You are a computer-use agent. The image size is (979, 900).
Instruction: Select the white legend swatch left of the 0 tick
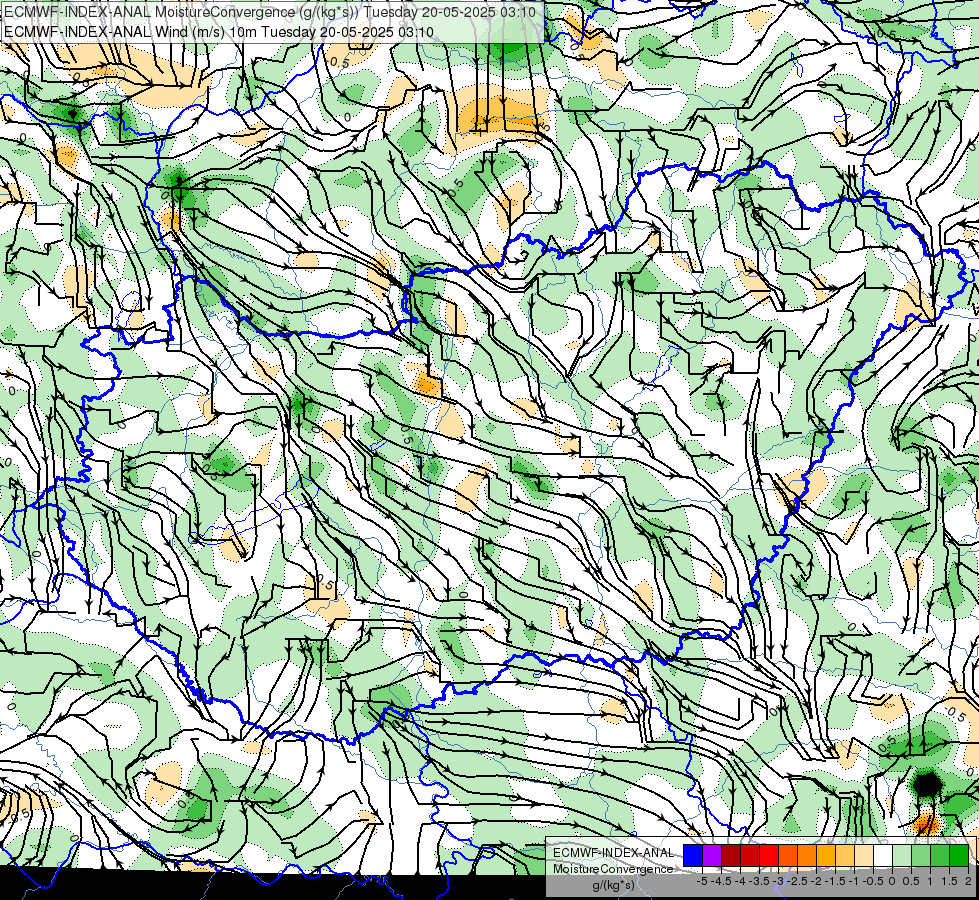883,855
